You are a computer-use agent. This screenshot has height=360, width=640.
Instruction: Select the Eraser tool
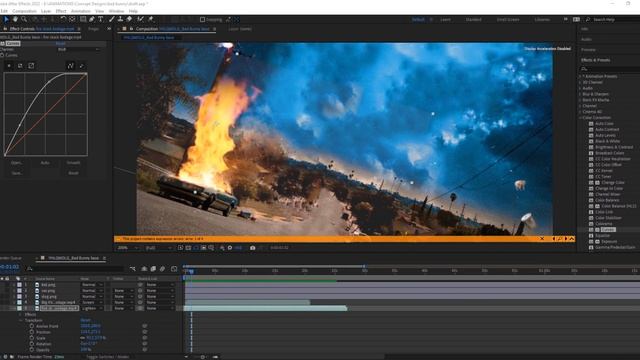[129, 19]
